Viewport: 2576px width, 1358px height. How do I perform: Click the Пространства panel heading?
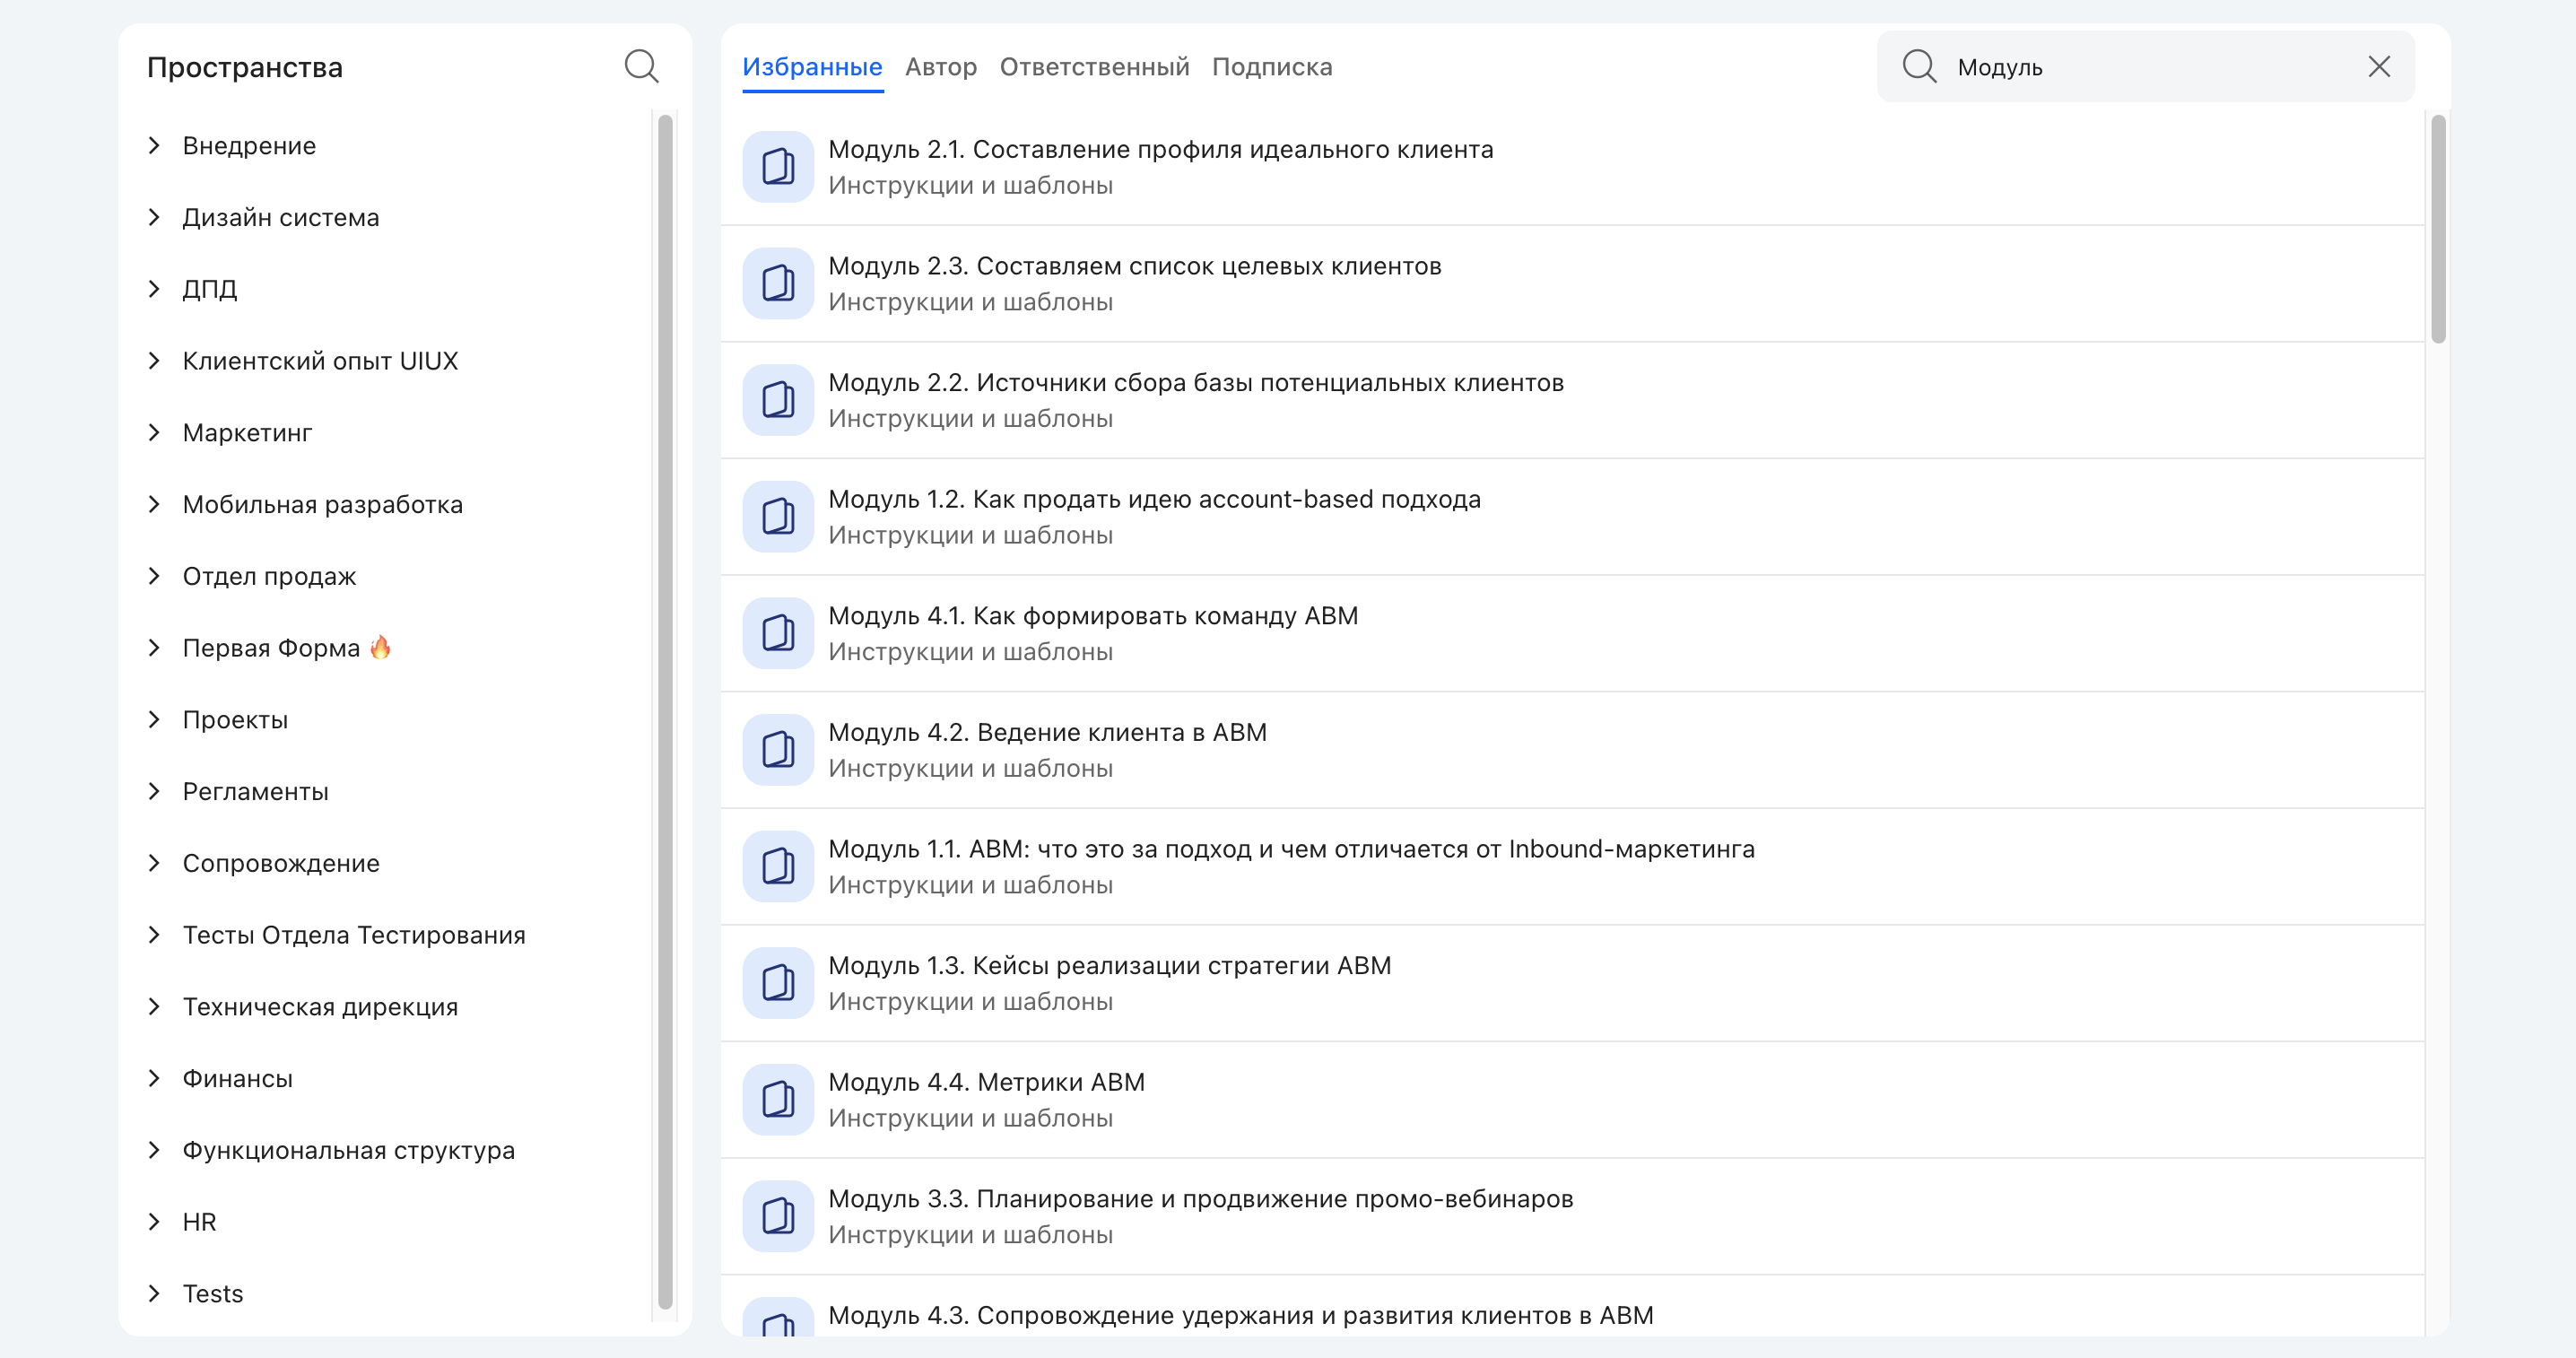(x=245, y=67)
